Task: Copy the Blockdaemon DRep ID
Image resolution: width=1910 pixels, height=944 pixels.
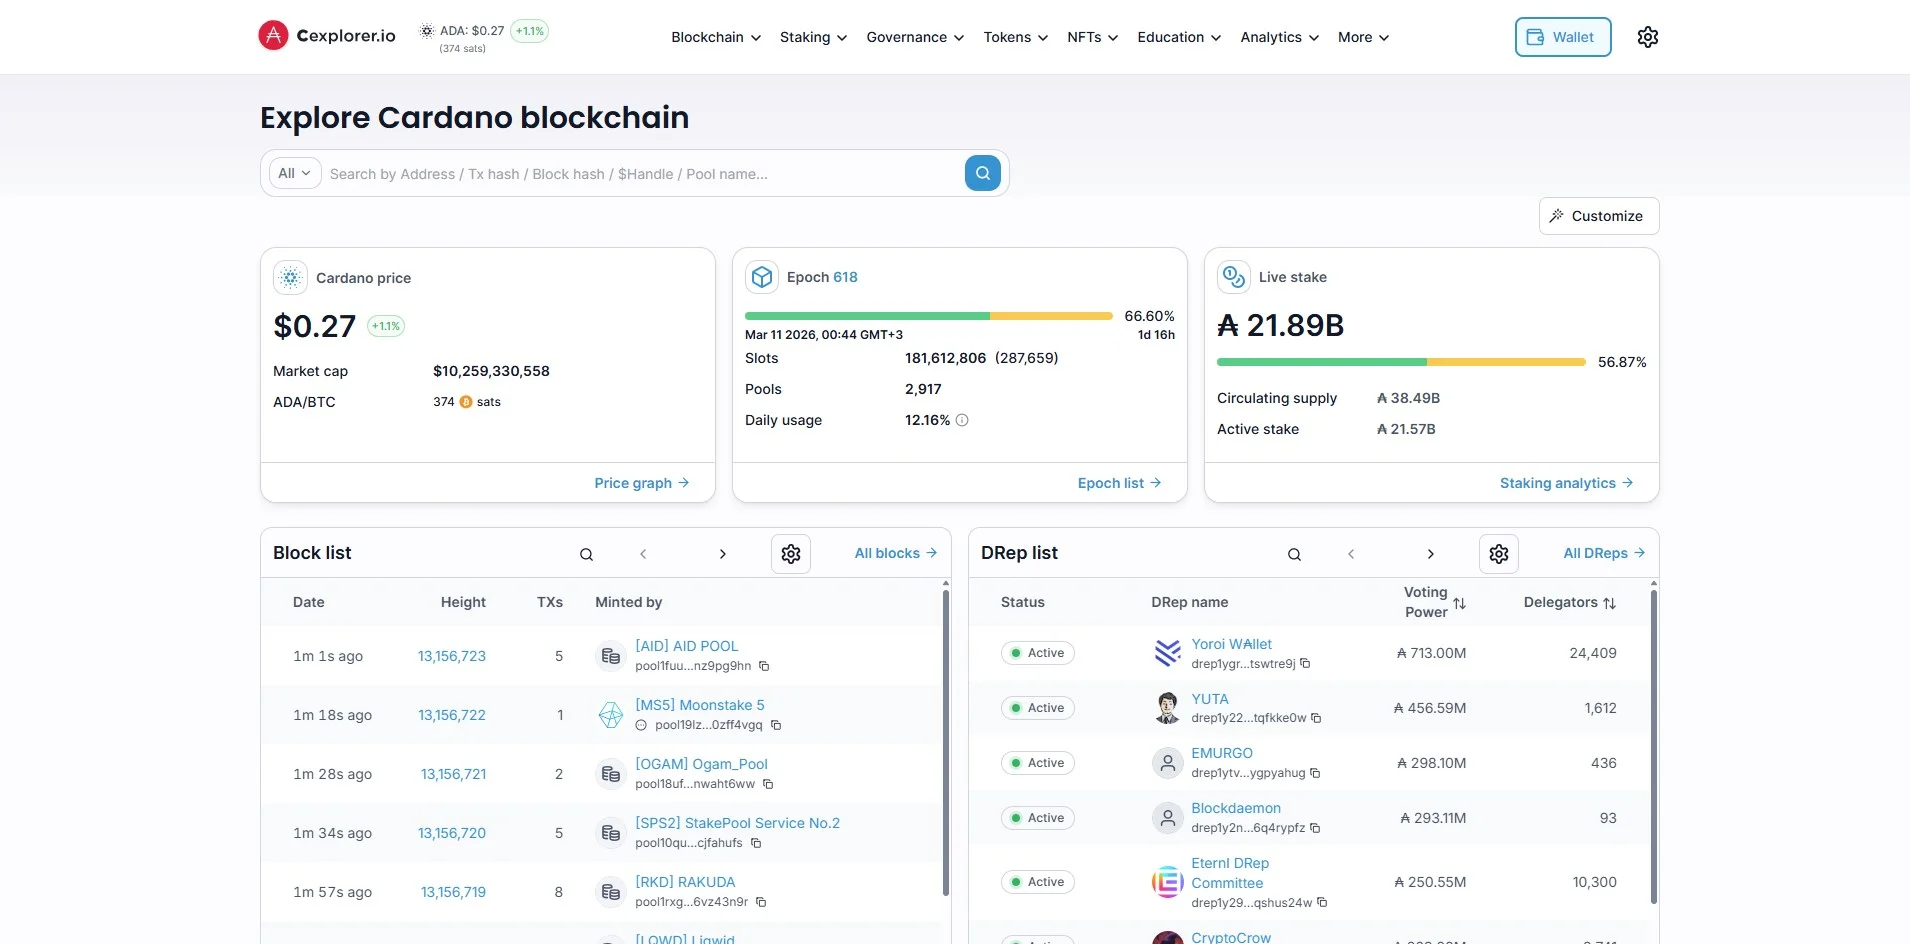Action: click(1315, 828)
